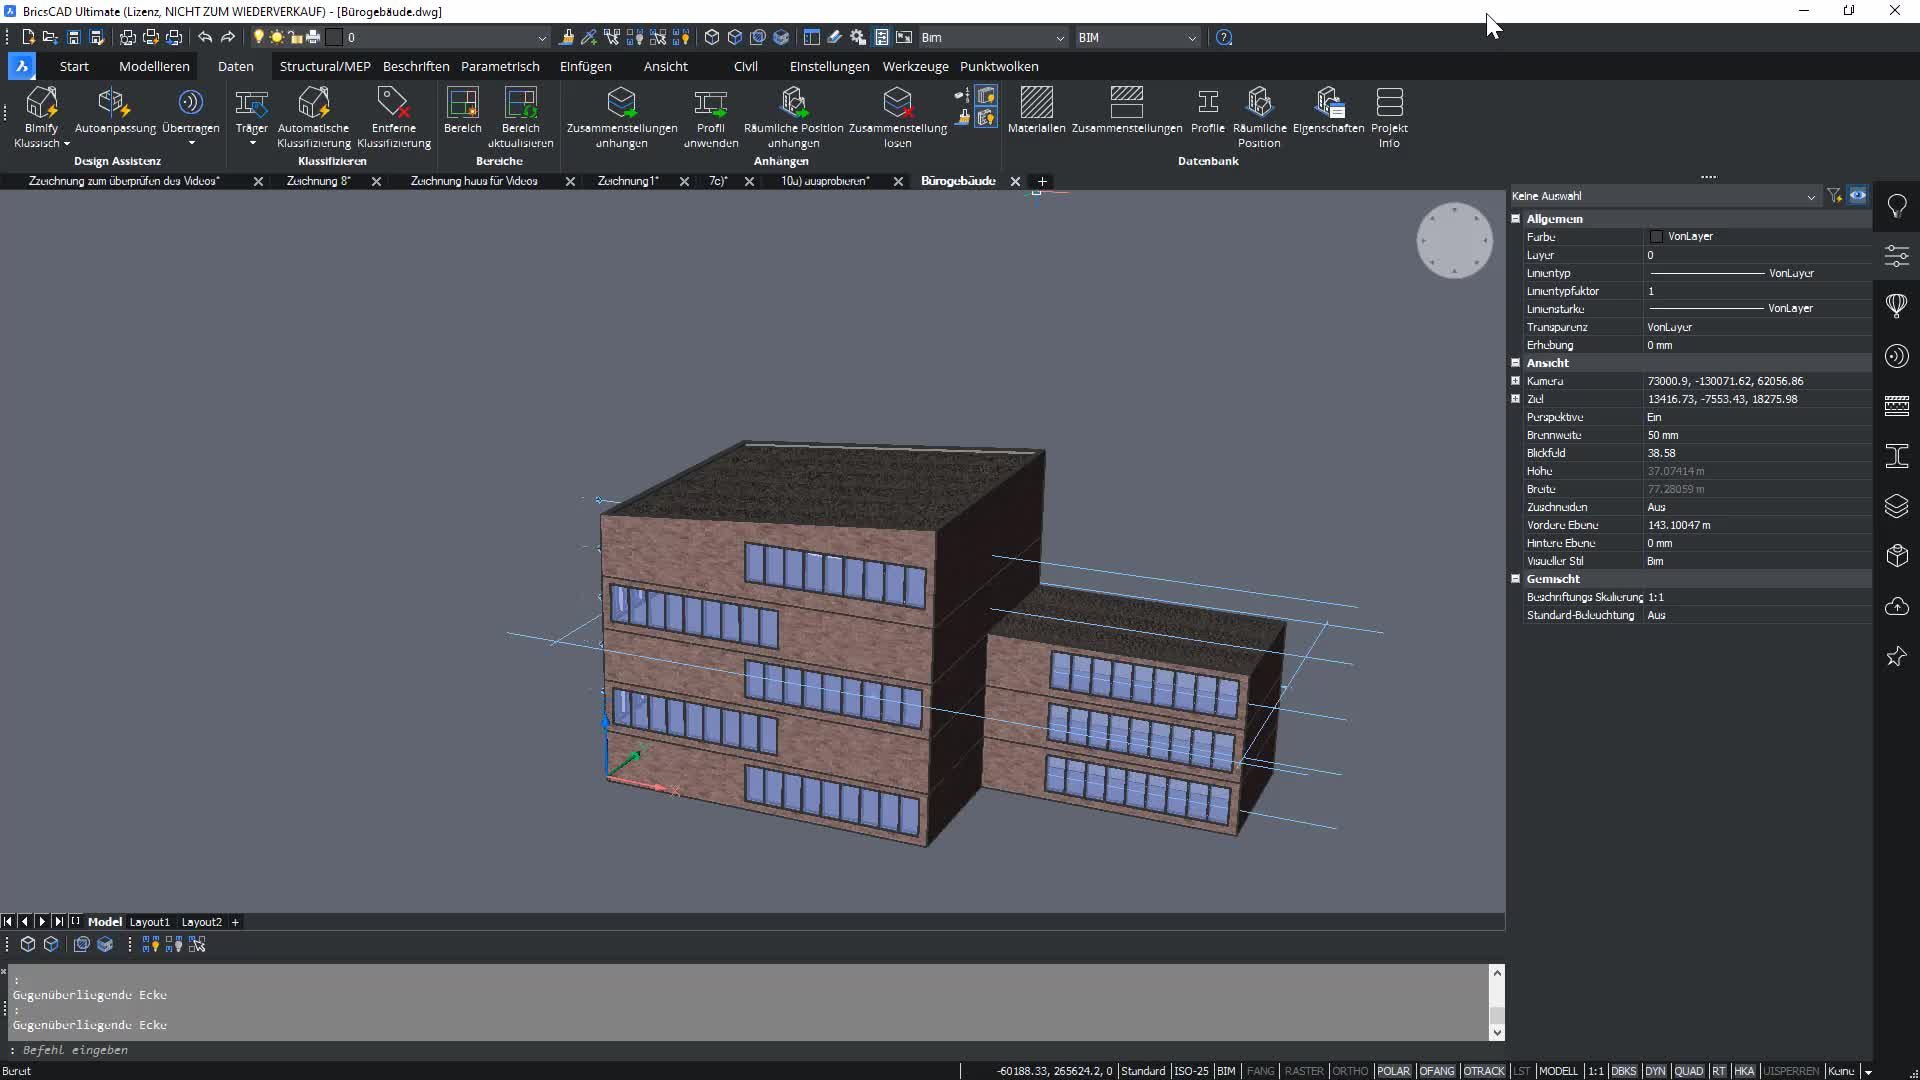Run Automatische Klassifizierung

click(x=313, y=117)
